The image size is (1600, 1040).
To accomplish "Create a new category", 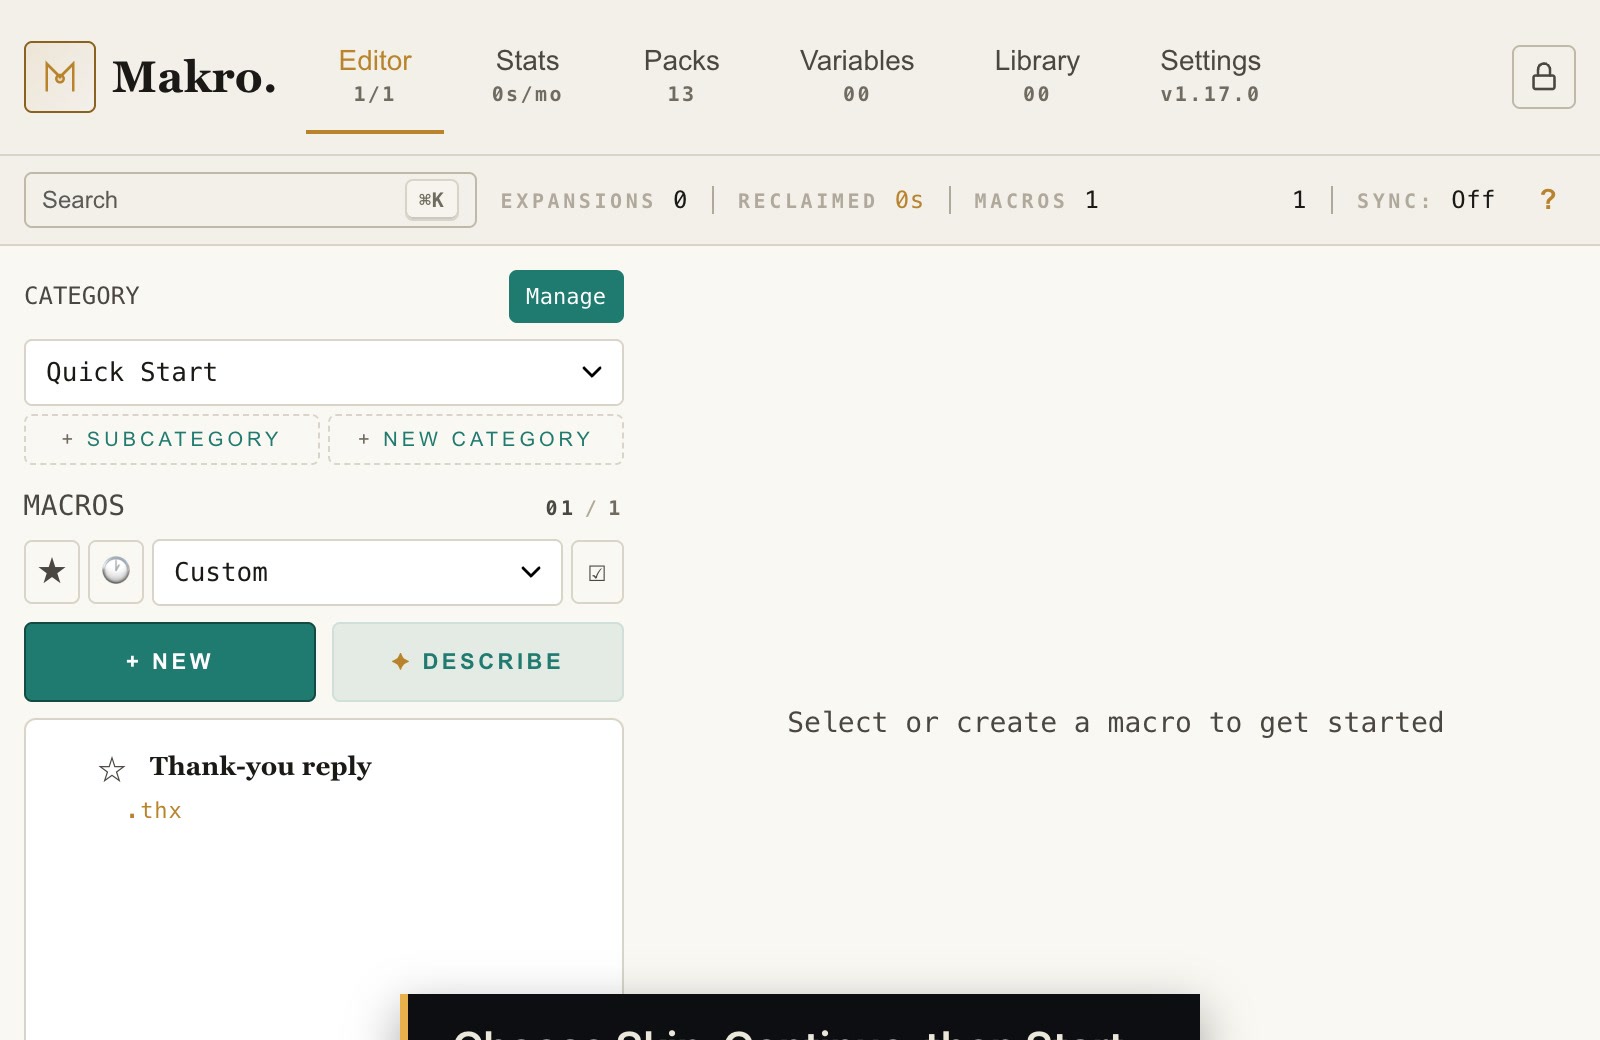I will (x=476, y=439).
